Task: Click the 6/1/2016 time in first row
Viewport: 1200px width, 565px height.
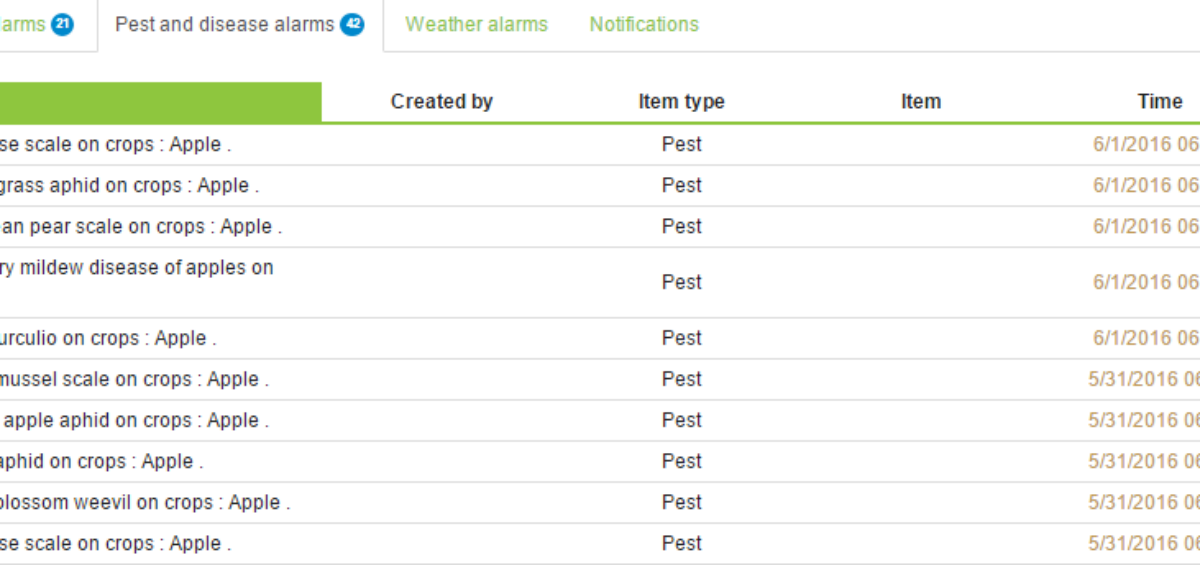Action: pyautogui.click(x=1146, y=144)
